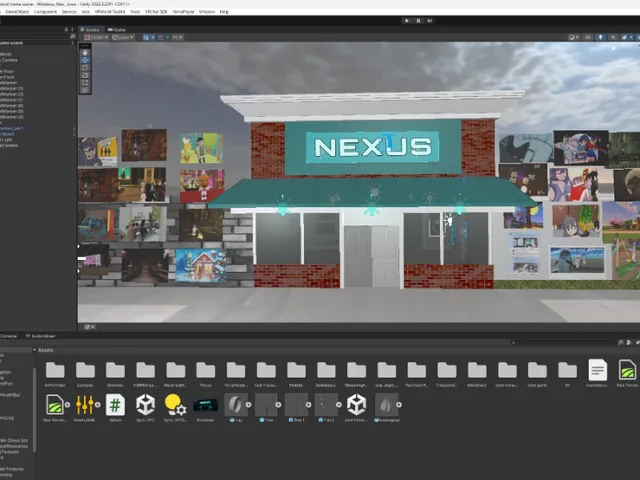Select the Sync_NPC Unity prefab asset
This screenshot has height=480, width=640.
point(145,408)
